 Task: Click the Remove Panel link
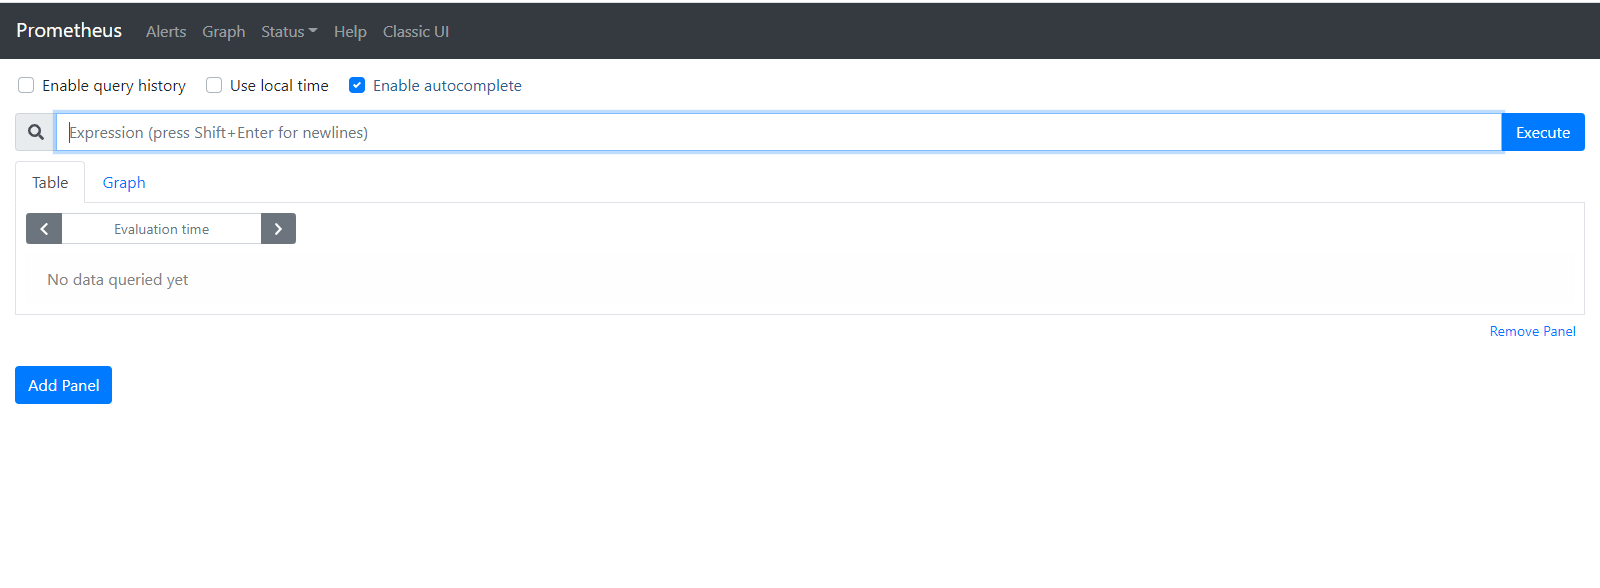tap(1532, 331)
